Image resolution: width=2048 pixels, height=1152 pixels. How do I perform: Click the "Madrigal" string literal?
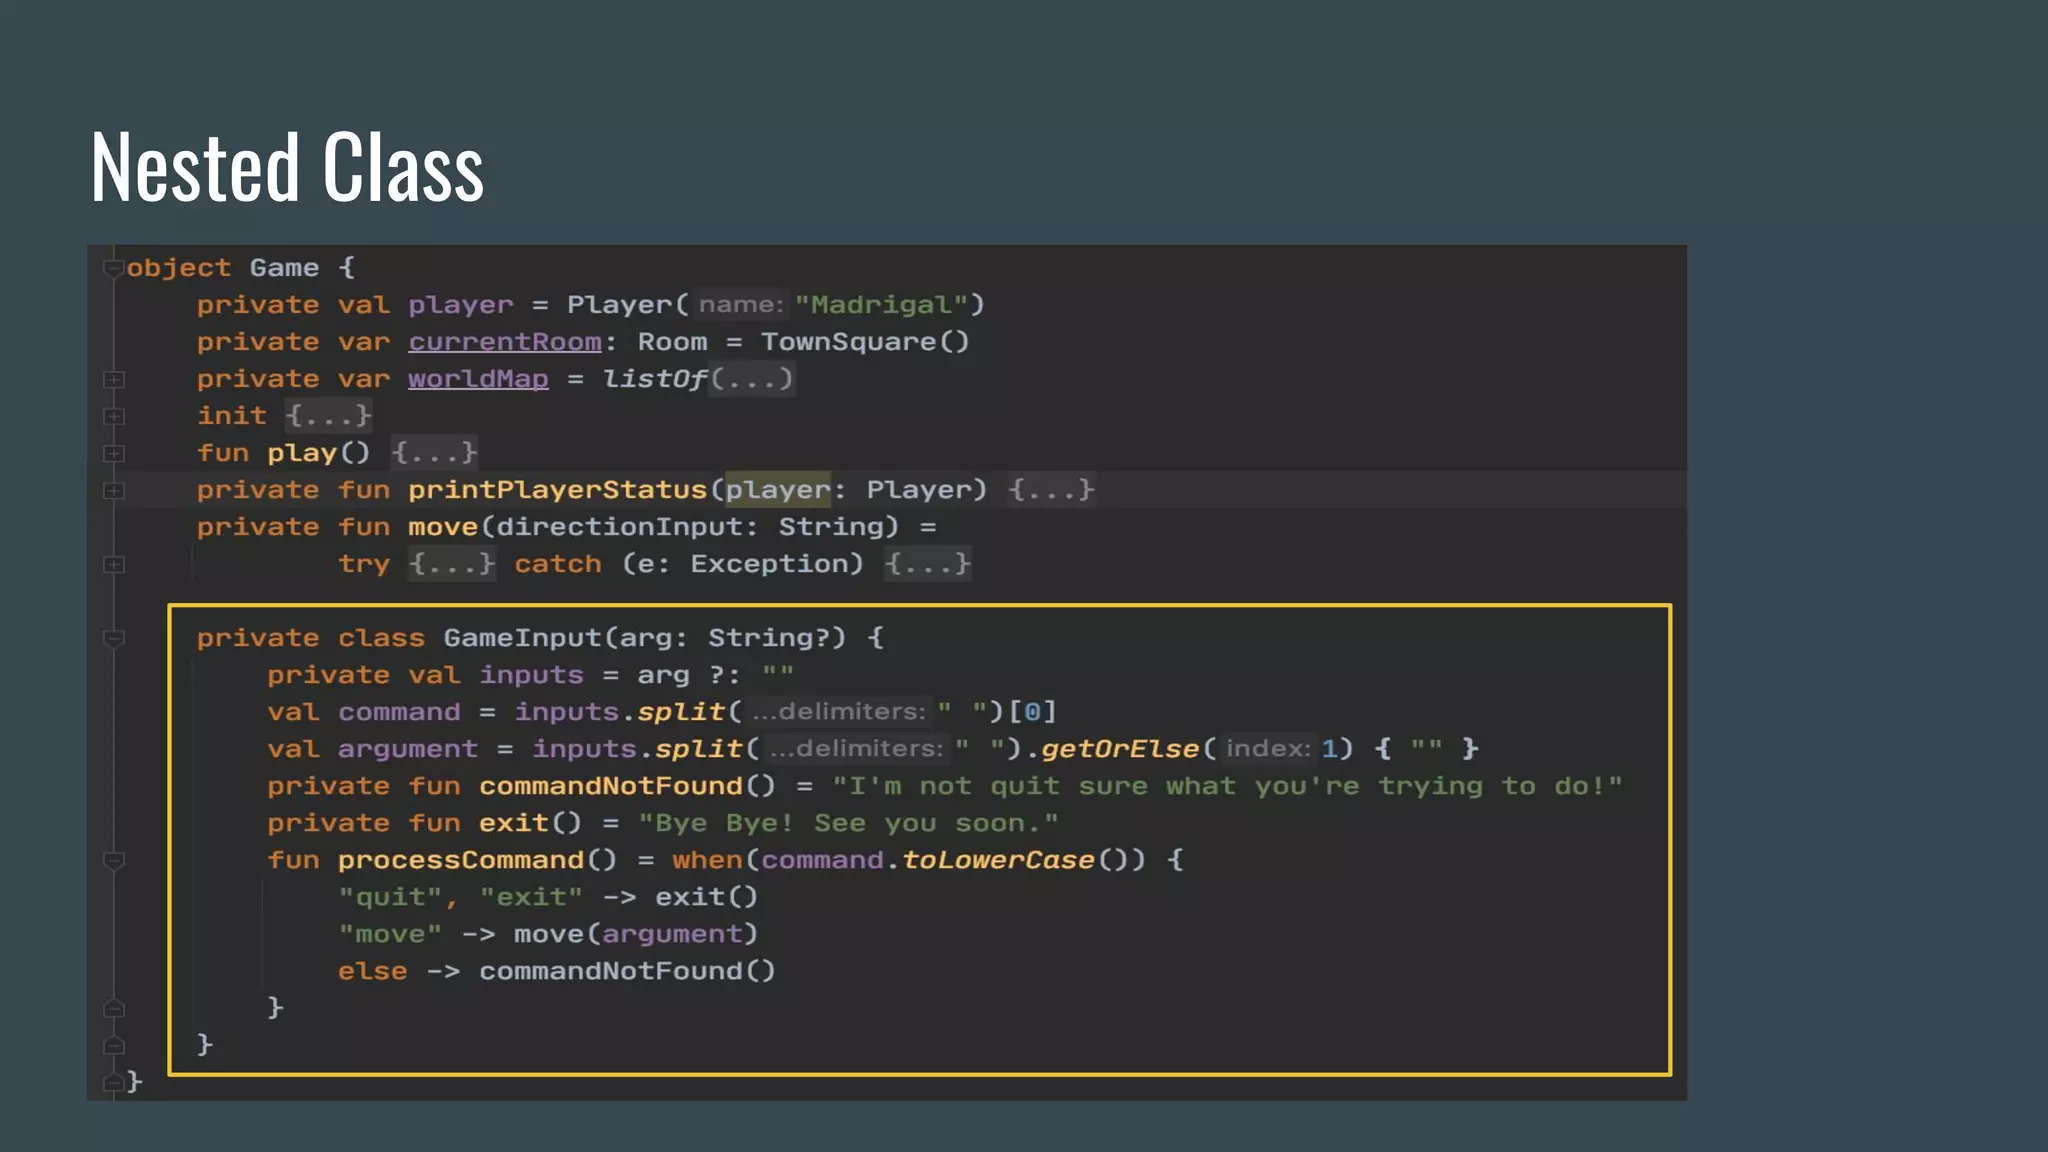coord(881,305)
